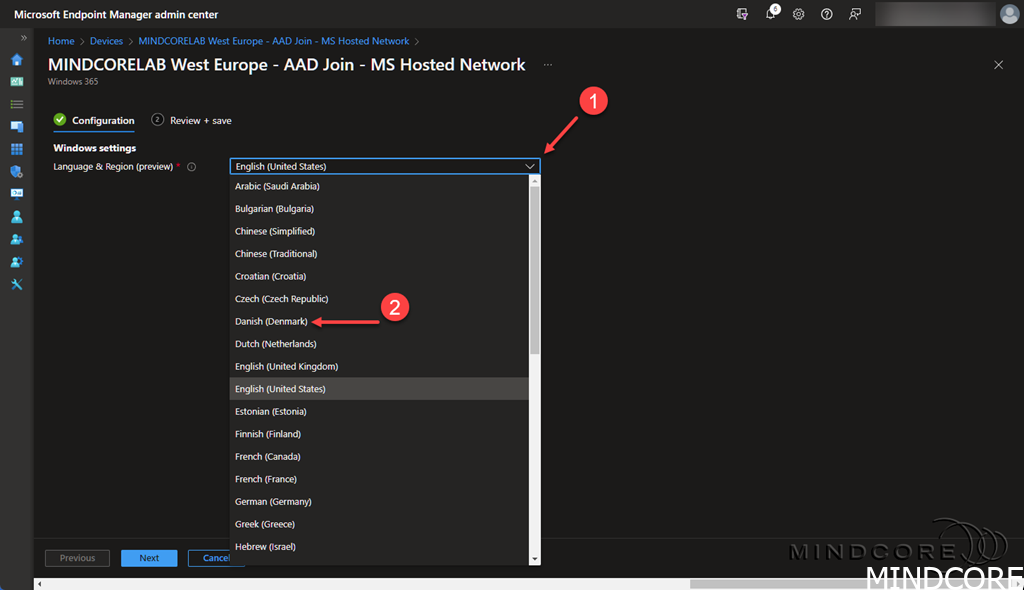This screenshot has width=1024, height=590.
Task: Click the Devices breadcrumb link
Action: tap(106, 41)
